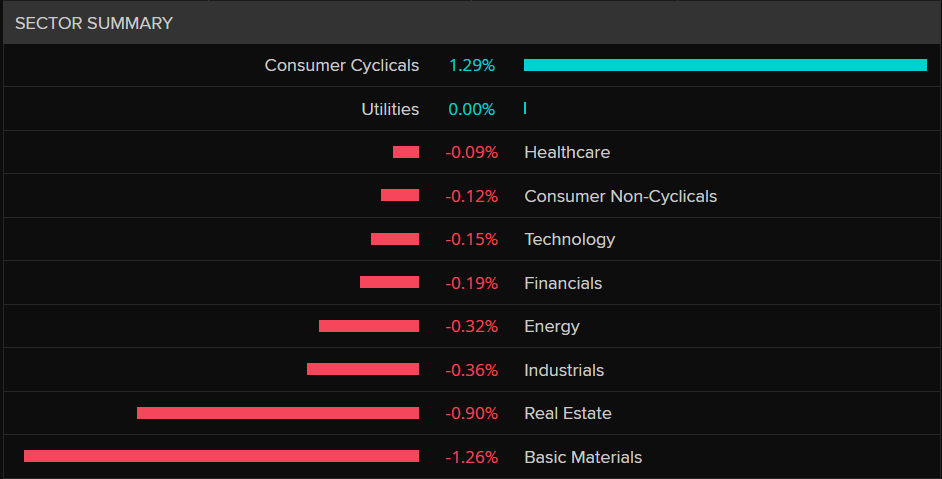Select the Technology sector label
This screenshot has width=942, height=479.
(569, 239)
